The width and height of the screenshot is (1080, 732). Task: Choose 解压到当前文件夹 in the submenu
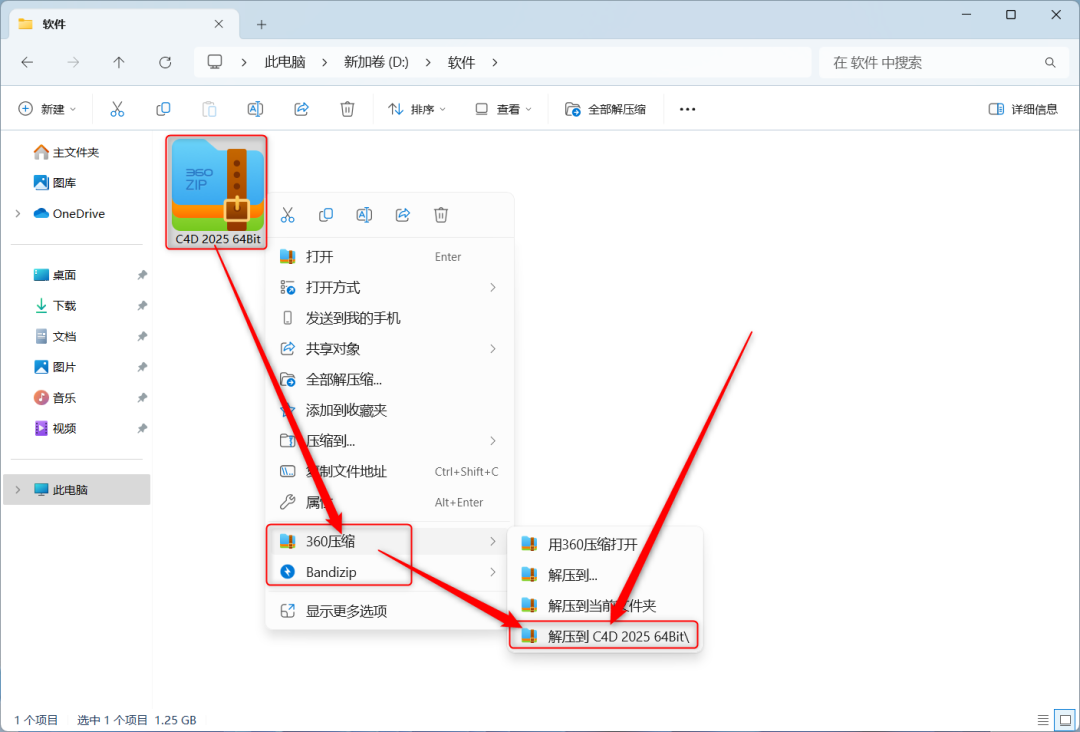pyautogui.click(x=605, y=606)
